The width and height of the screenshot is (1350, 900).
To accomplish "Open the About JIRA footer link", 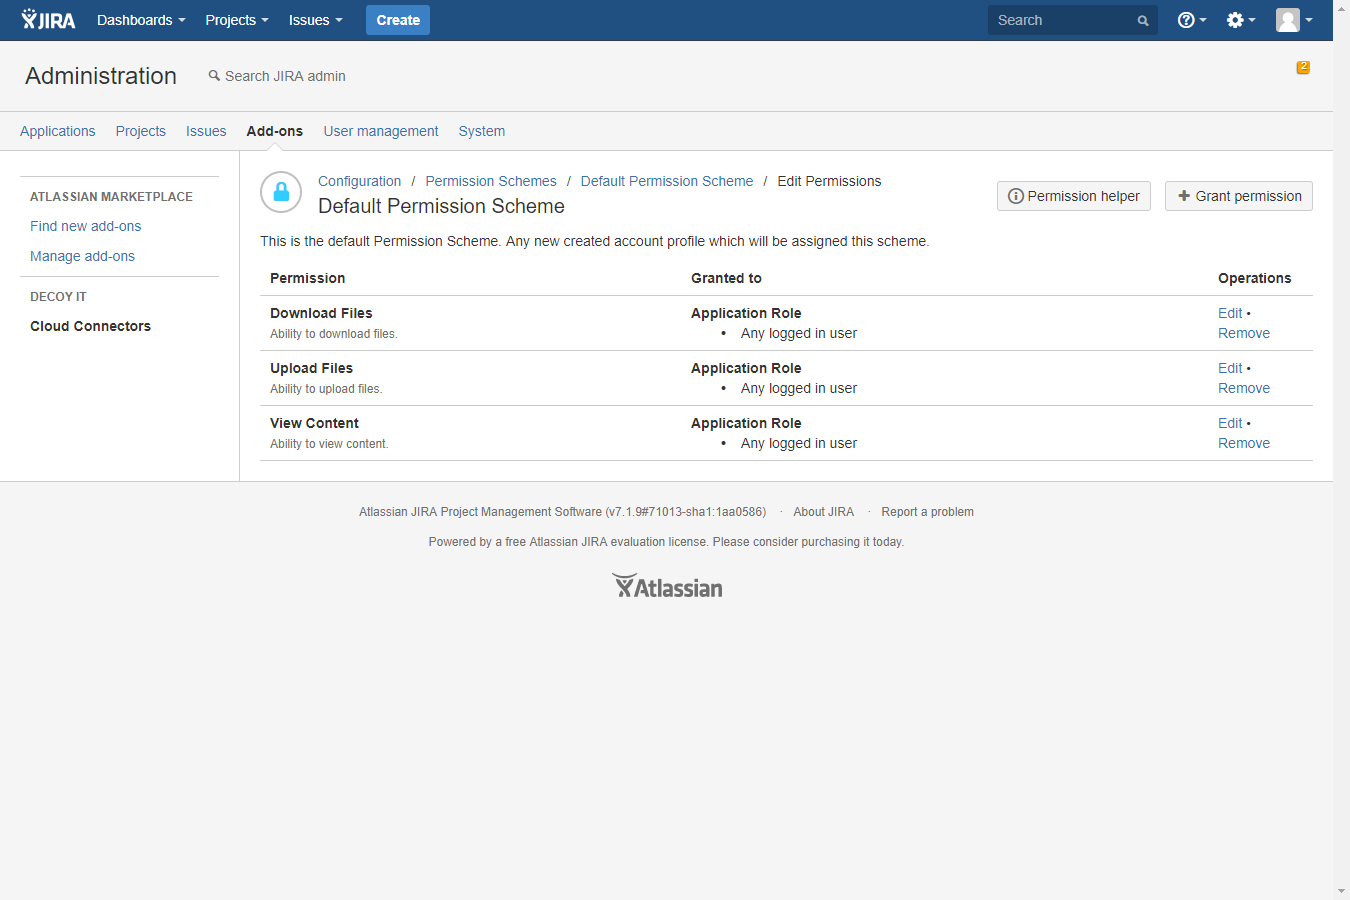I will click(824, 512).
